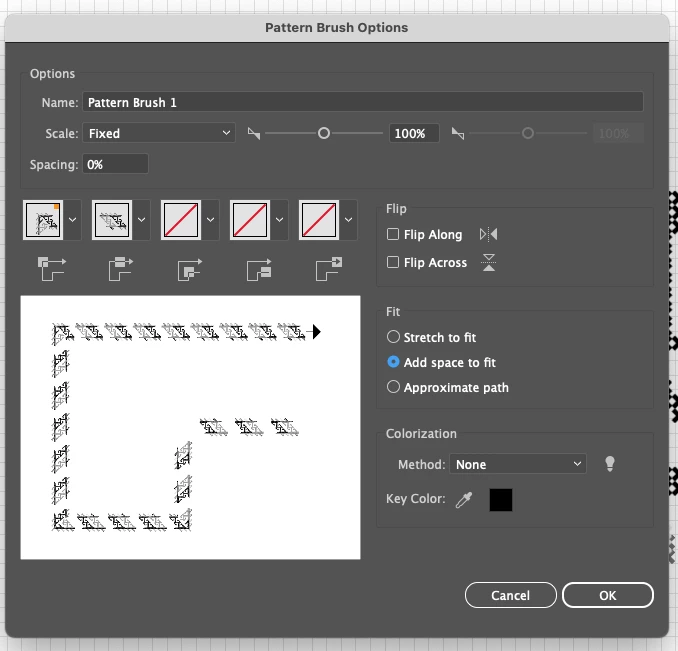Screen dimensions: 678x651
Task: Select the side tile thumbnail
Action: pos(112,220)
